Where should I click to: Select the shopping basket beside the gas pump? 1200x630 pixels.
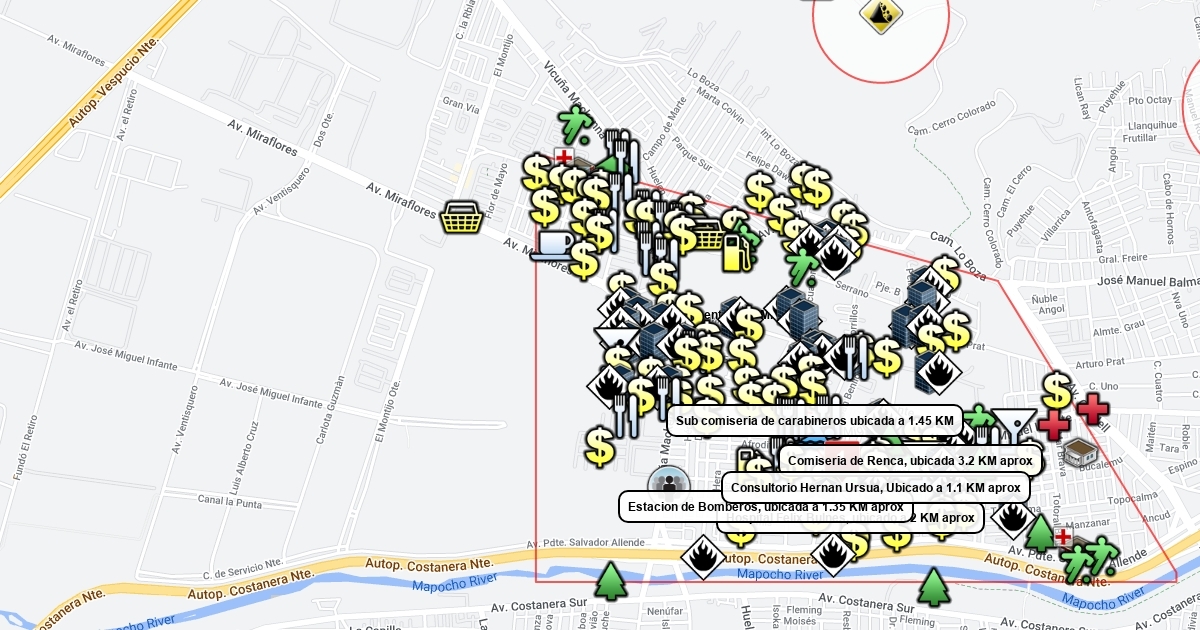[707, 235]
